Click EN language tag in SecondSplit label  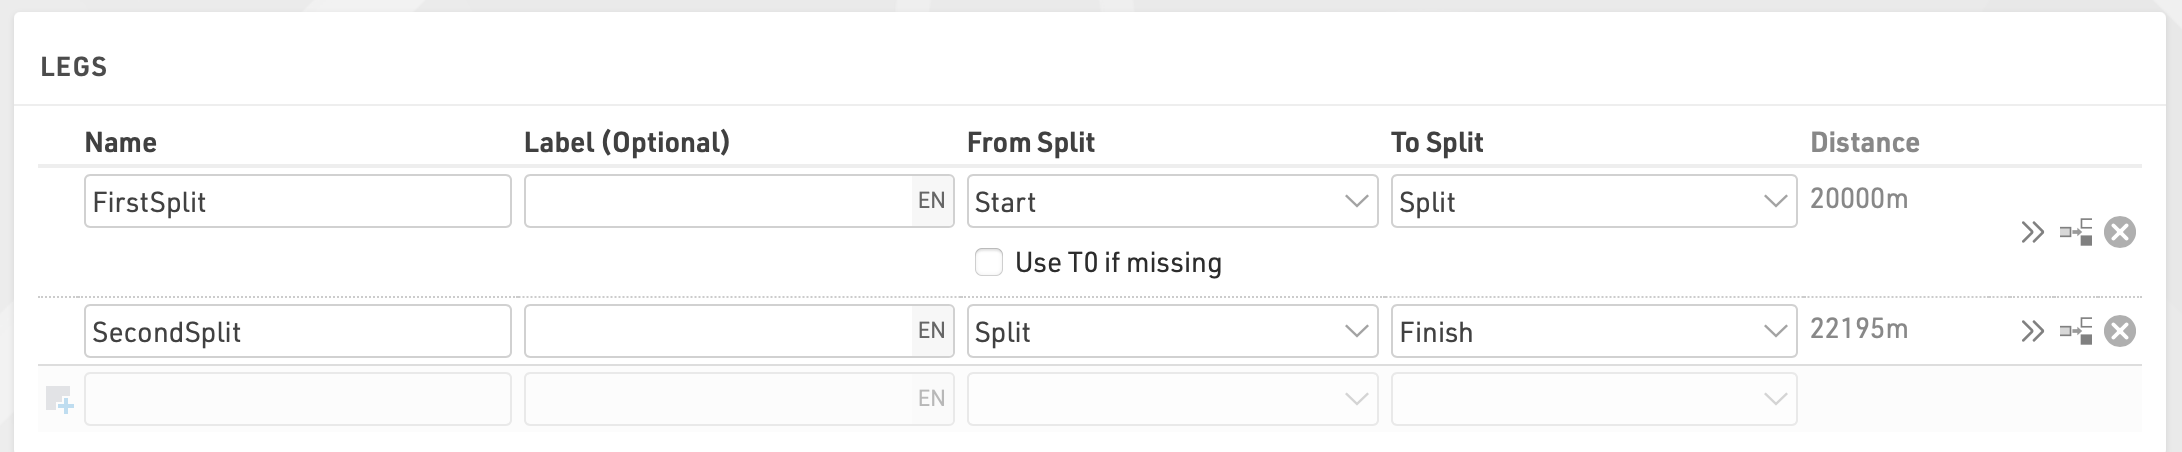[x=931, y=331]
